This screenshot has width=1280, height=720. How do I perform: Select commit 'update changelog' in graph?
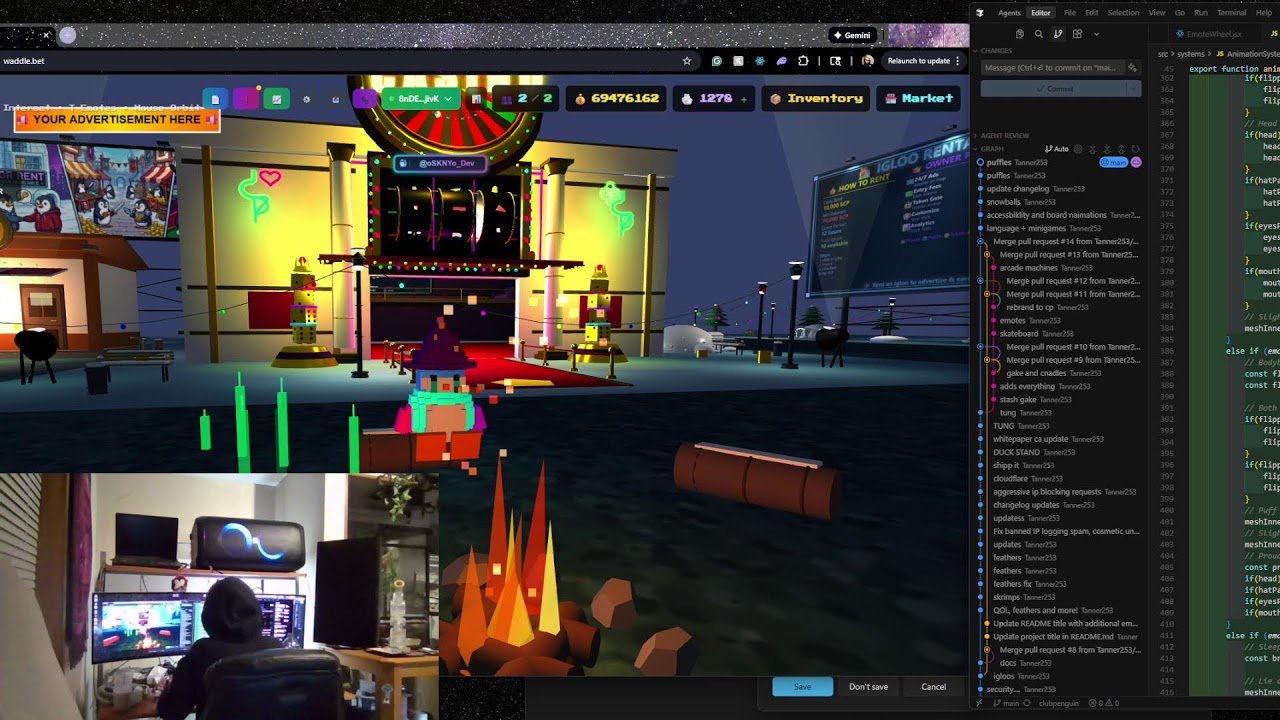tap(1018, 188)
